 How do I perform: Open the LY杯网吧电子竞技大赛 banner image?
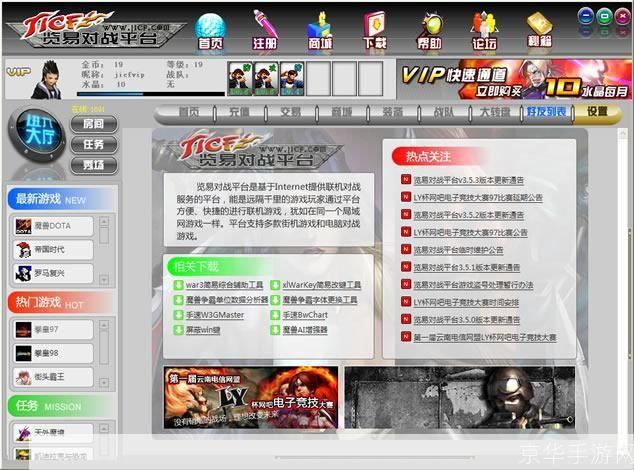(251, 397)
